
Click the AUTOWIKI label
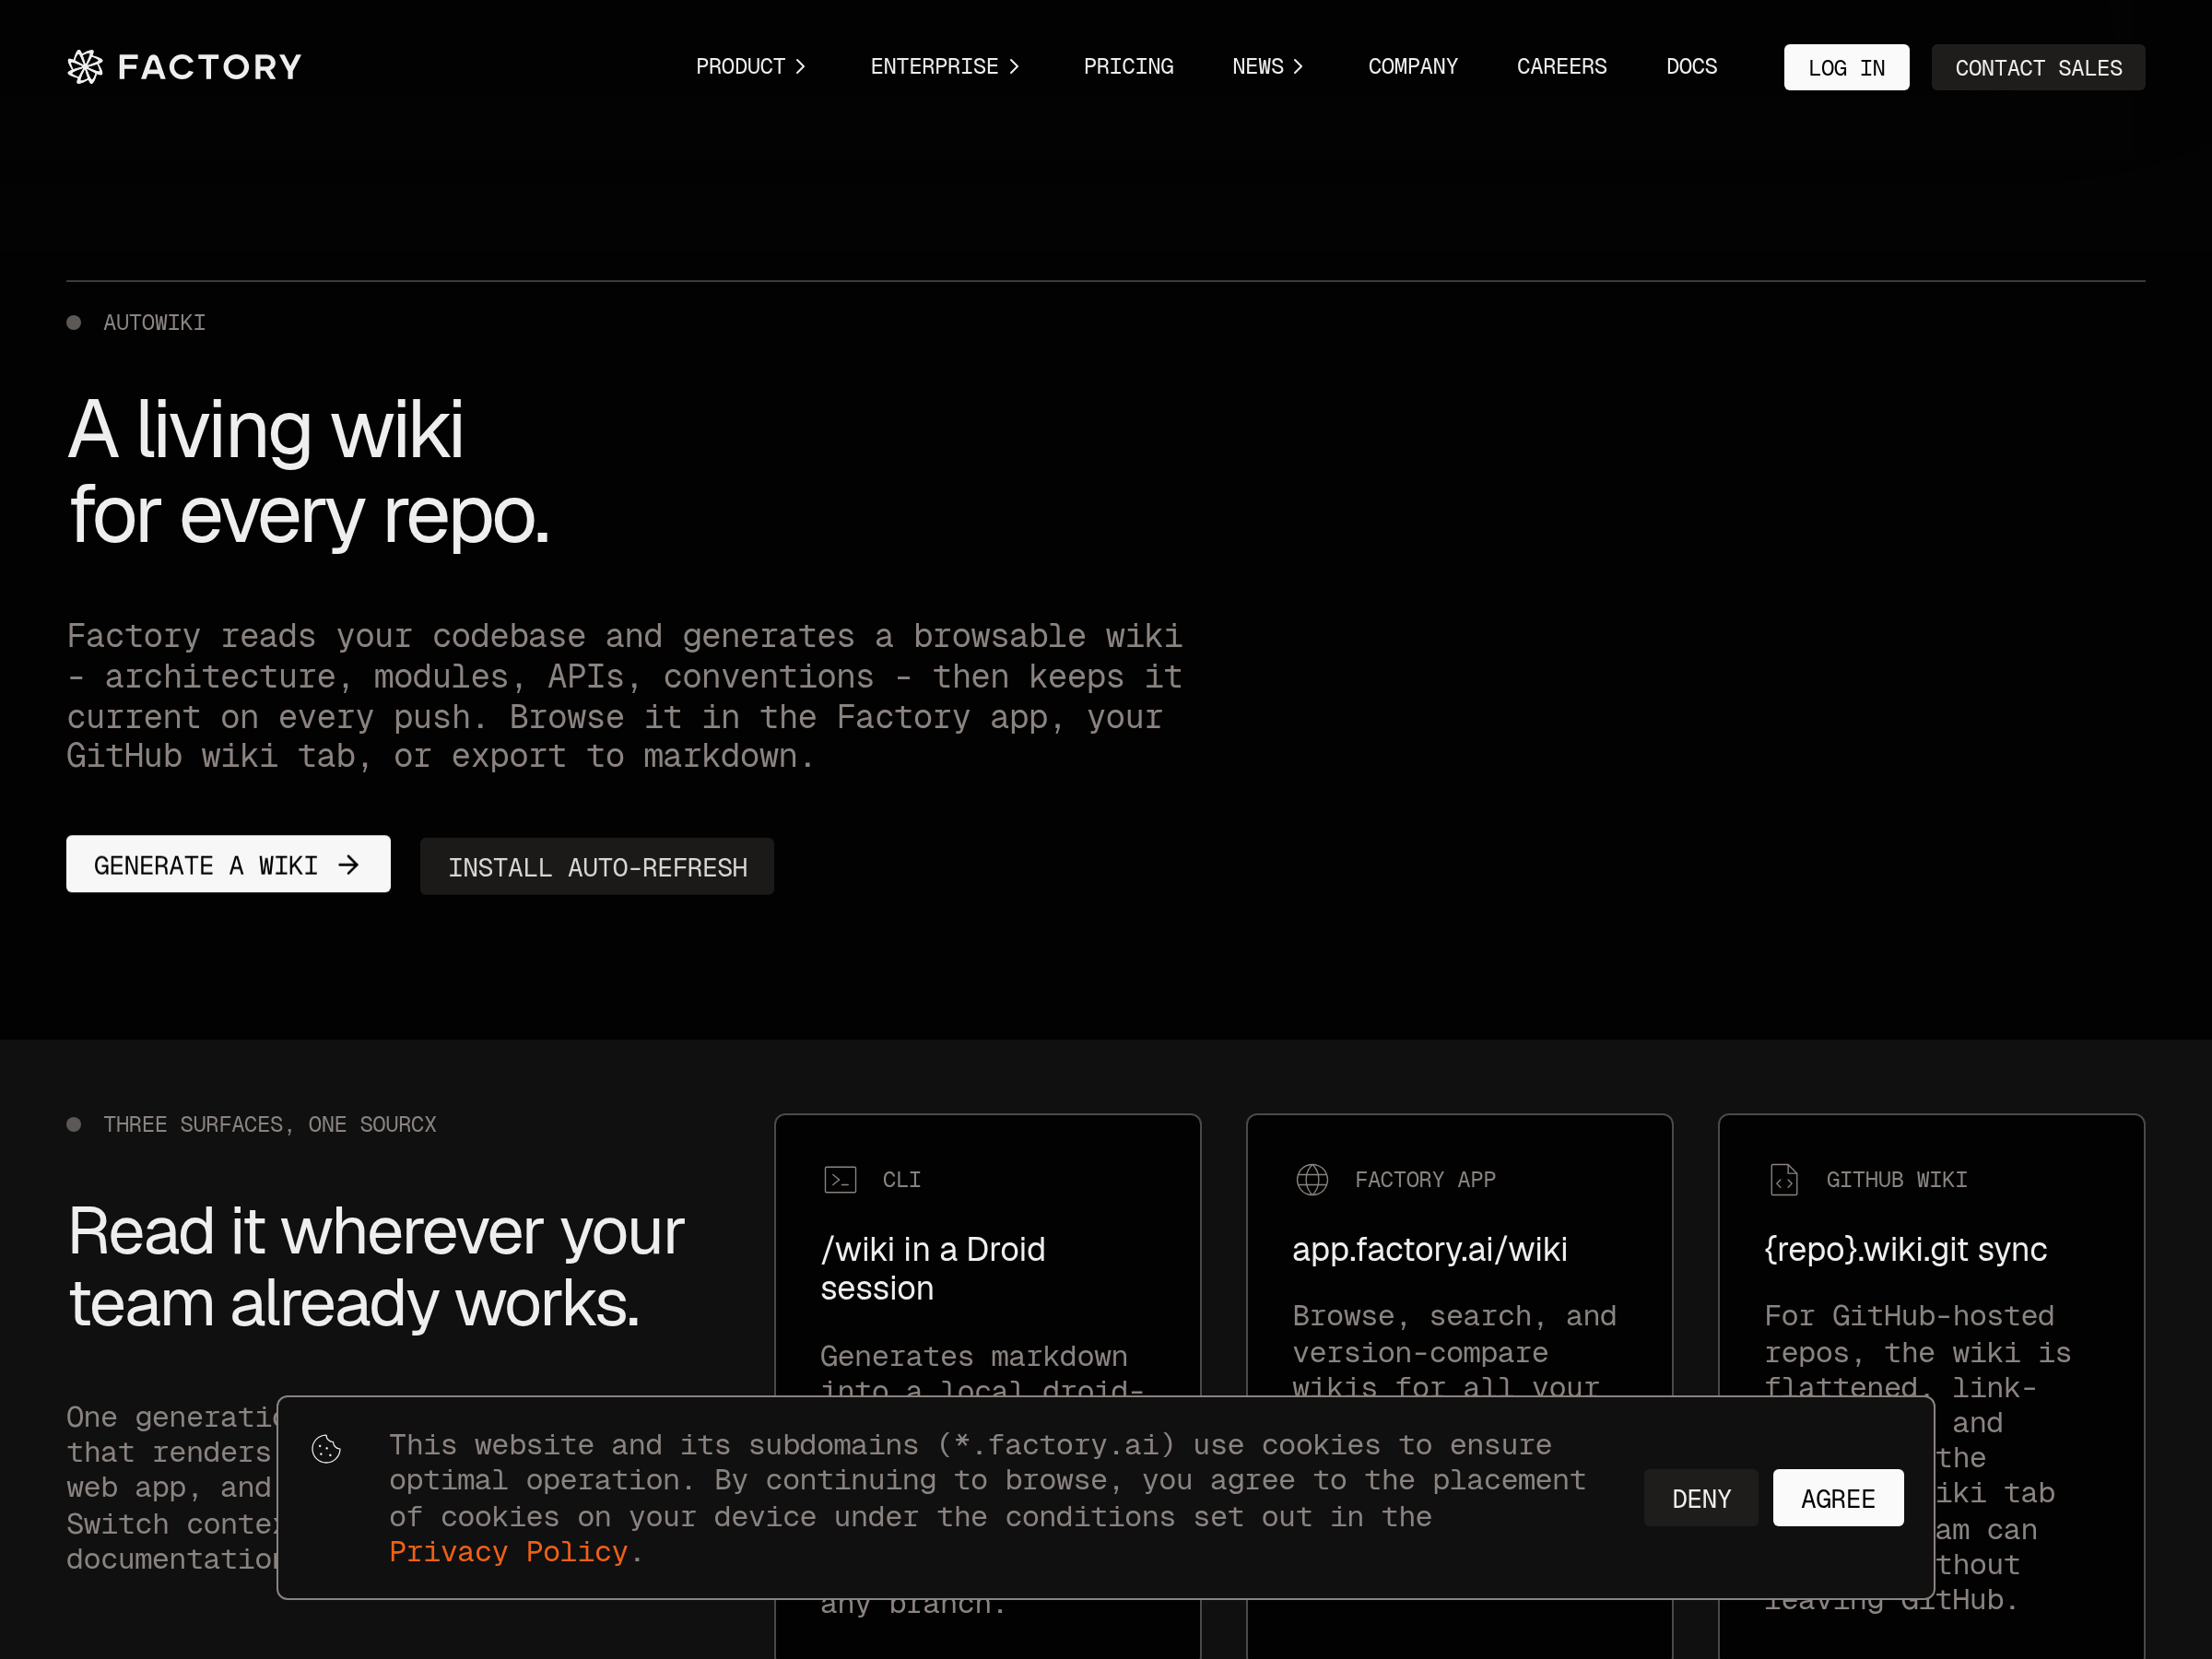coord(154,323)
